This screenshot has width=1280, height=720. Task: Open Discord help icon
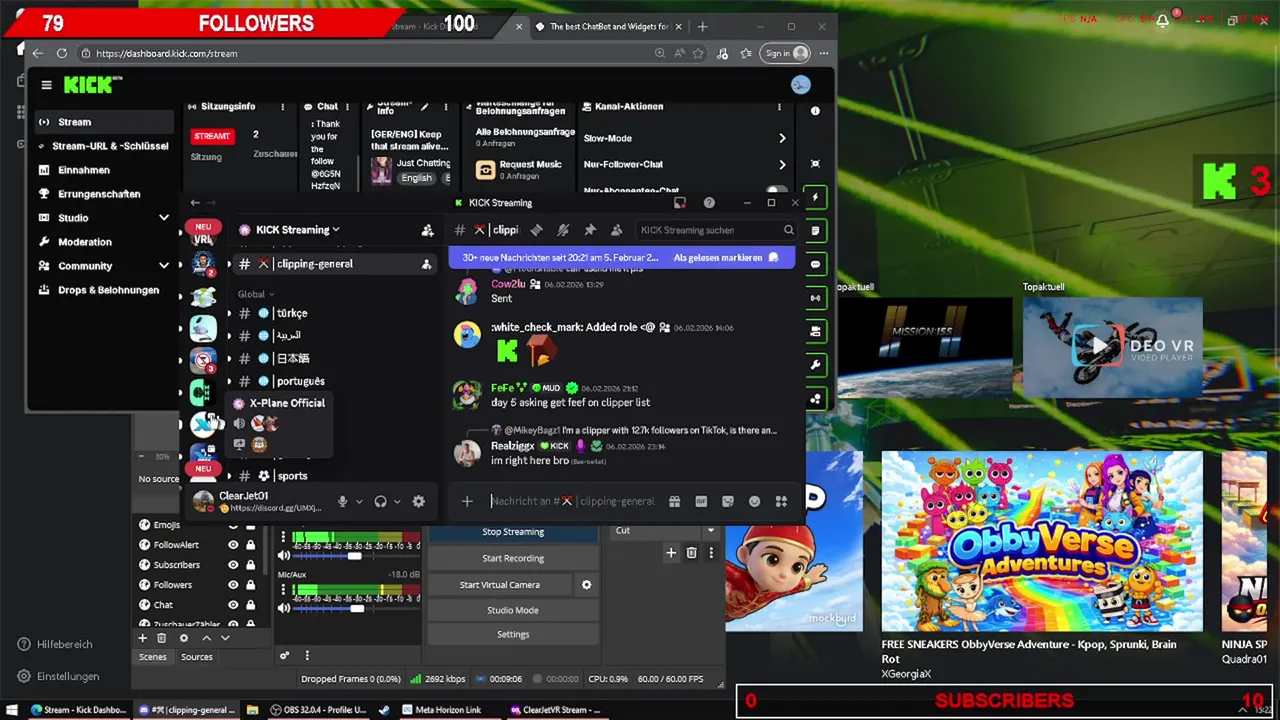pyautogui.click(x=709, y=203)
